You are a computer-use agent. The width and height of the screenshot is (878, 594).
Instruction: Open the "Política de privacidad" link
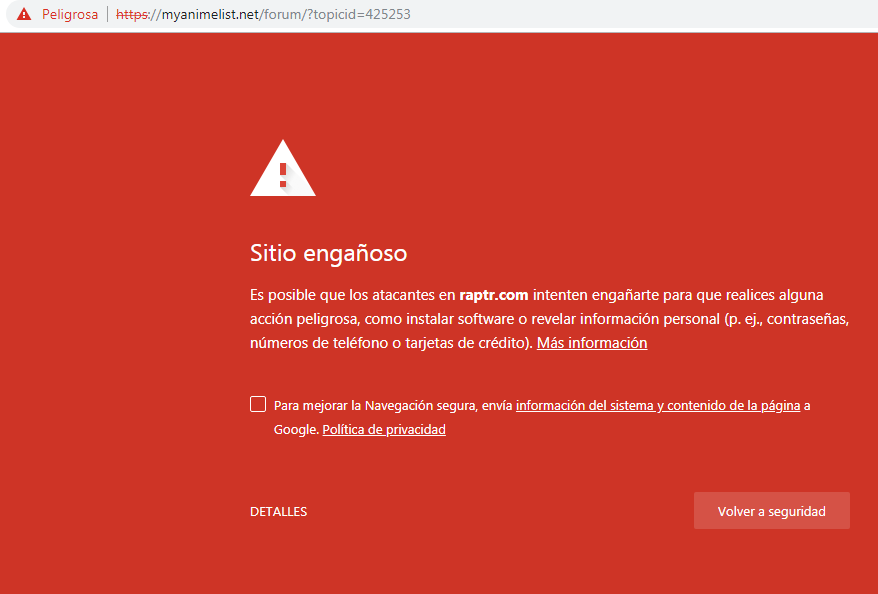click(x=384, y=429)
